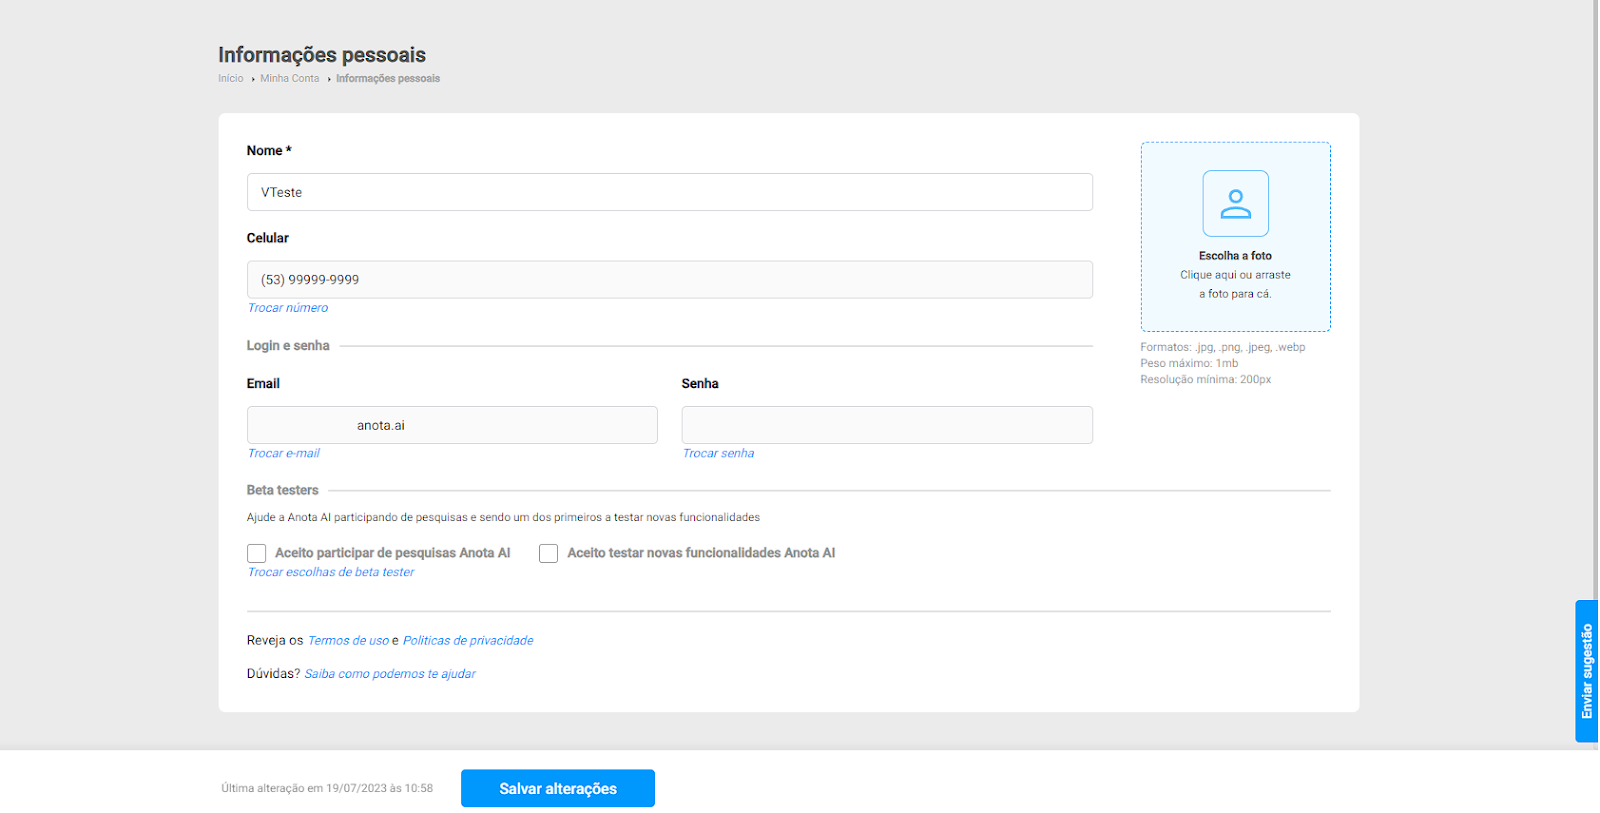Click into the Email field

(x=452, y=425)
